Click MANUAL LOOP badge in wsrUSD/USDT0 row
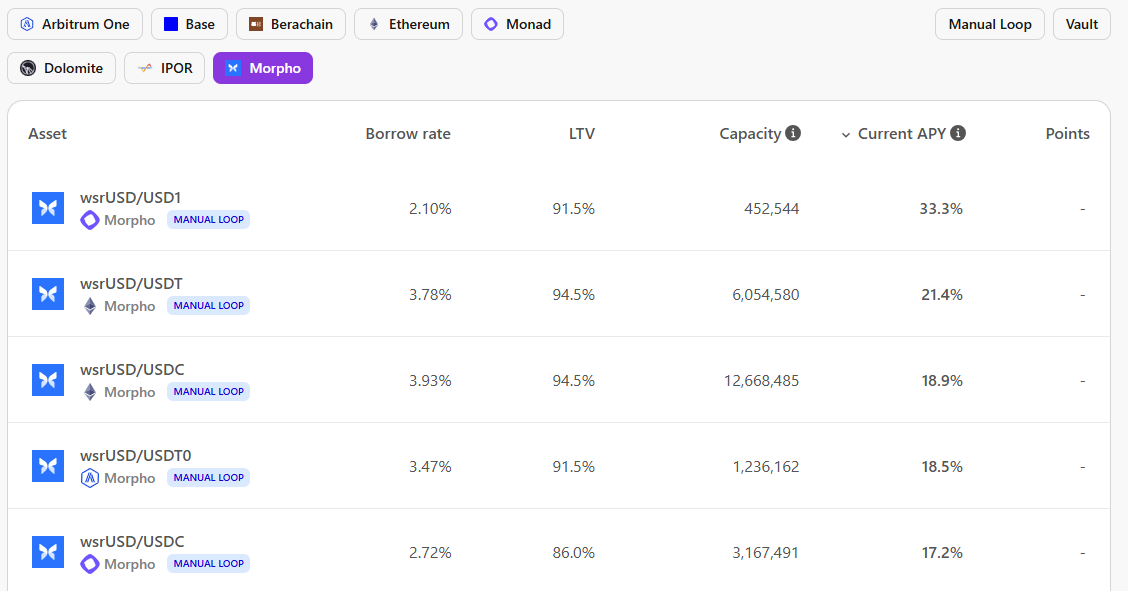The height and width of the screenshot is (591, 1128). pyautogui.click(x=209, y=477)
